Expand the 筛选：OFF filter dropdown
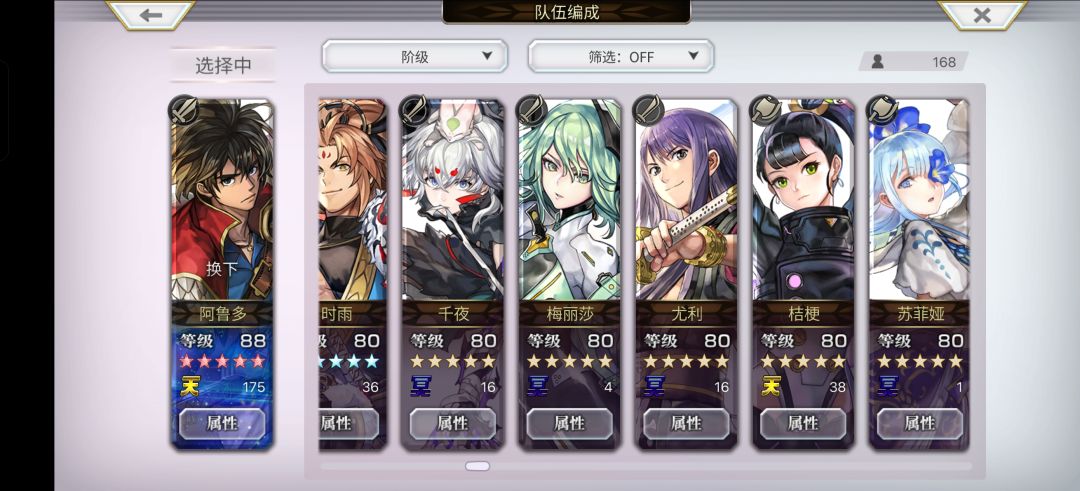Image resolution: width=1080 pixels, height=491 pixels. [x=621, y=56]
